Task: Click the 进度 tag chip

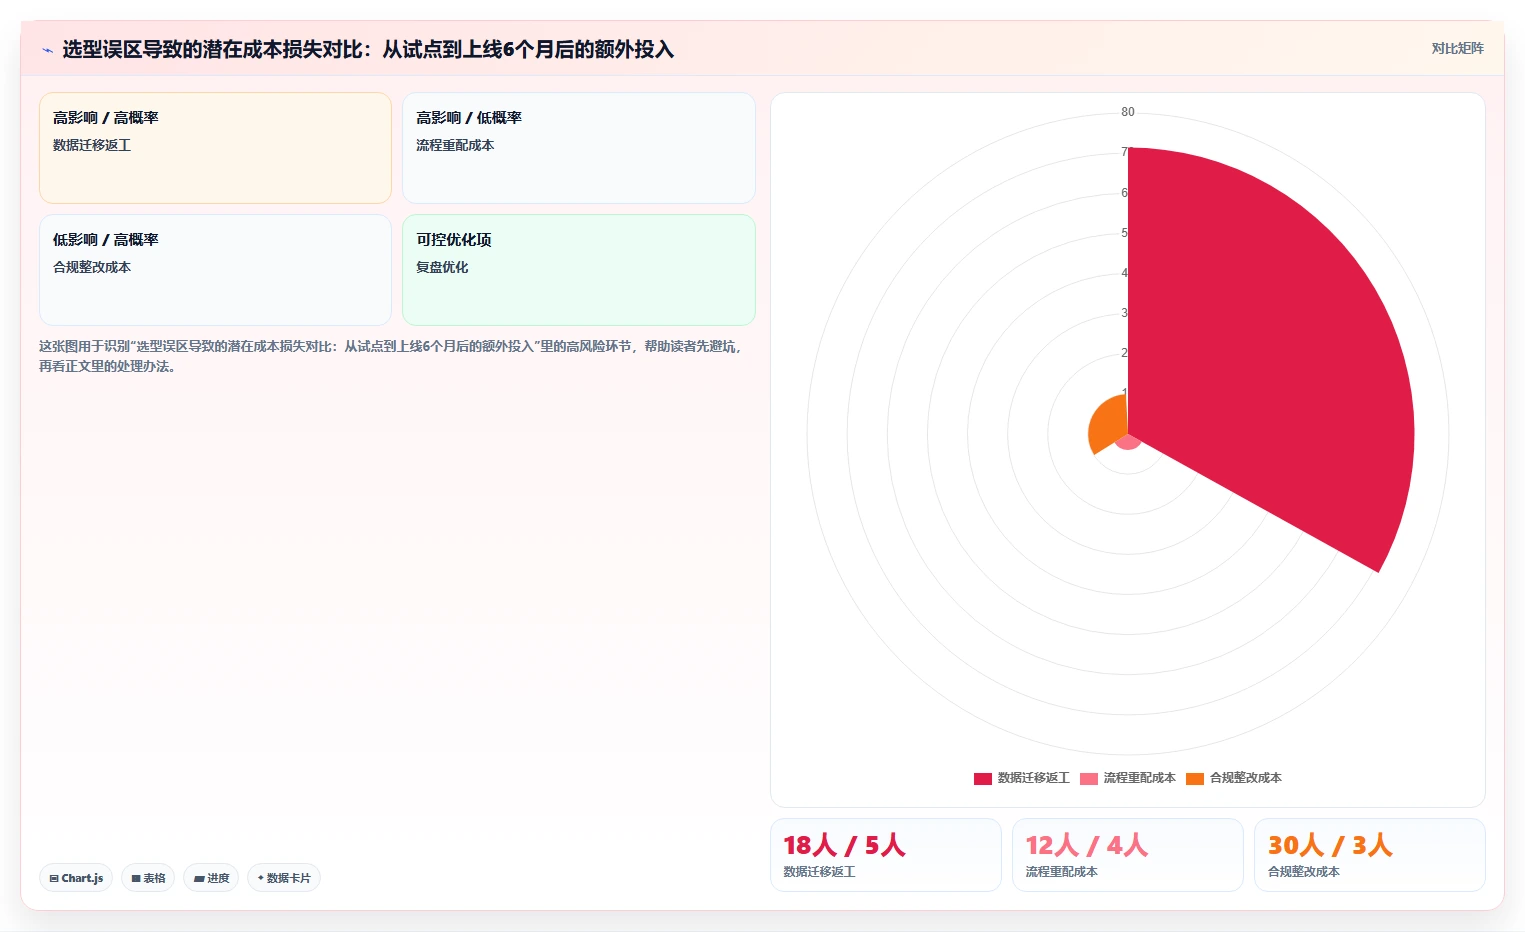Action: 211,878
